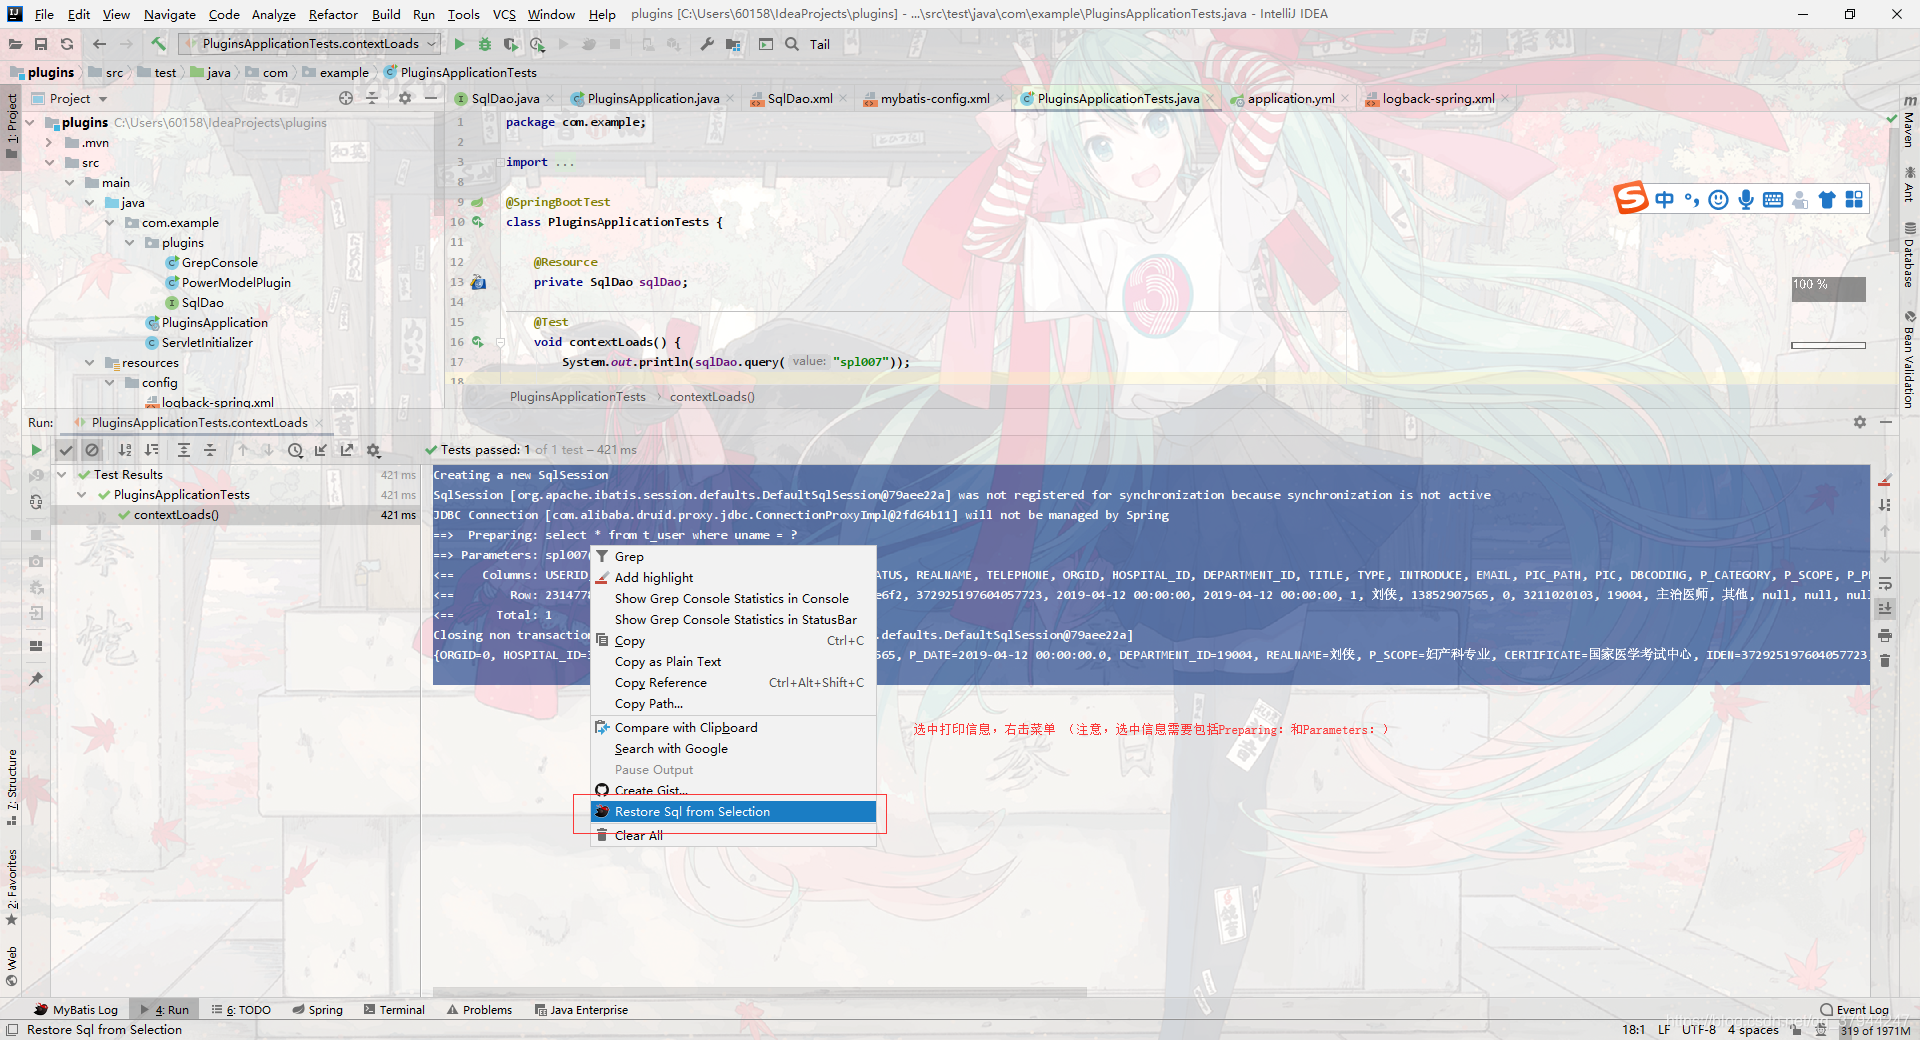
Task: Click Synchronize refresh icon in toolbar
Action: click(x=67, y=44)
